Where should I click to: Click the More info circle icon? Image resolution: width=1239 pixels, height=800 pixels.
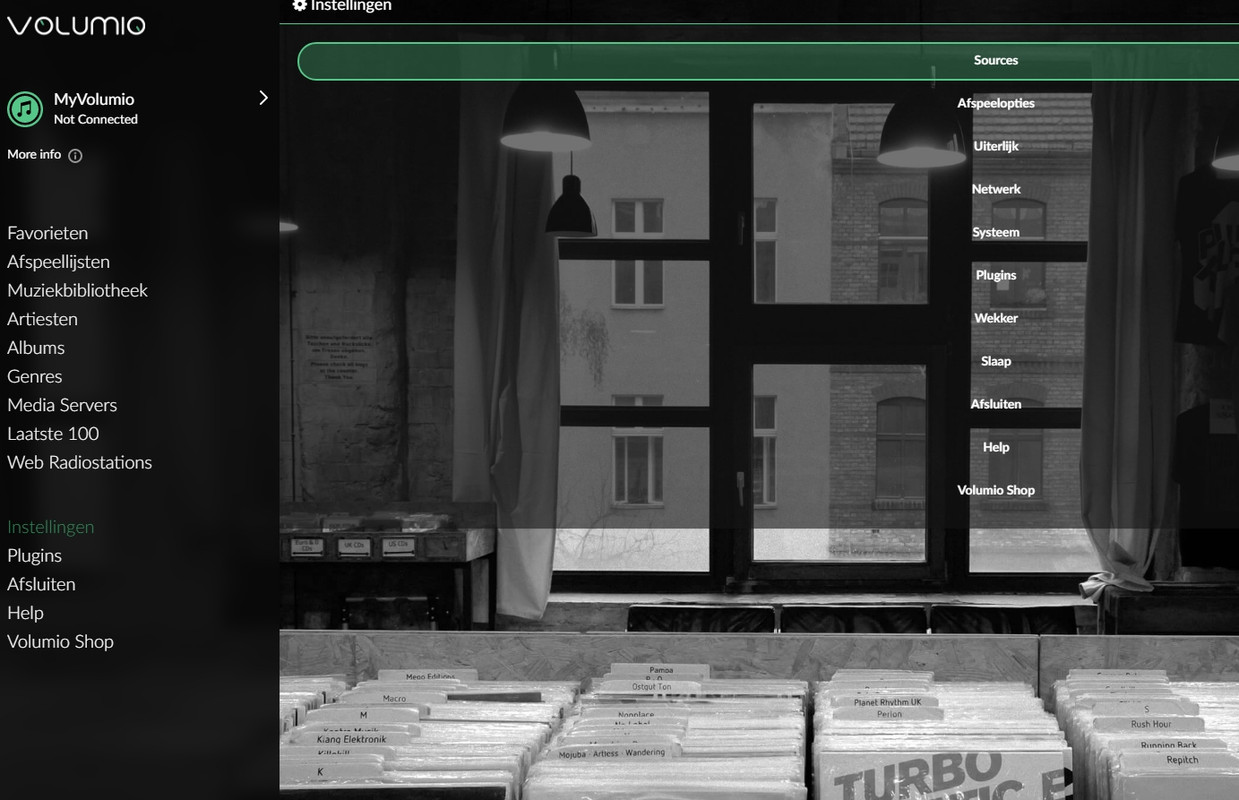75,155
